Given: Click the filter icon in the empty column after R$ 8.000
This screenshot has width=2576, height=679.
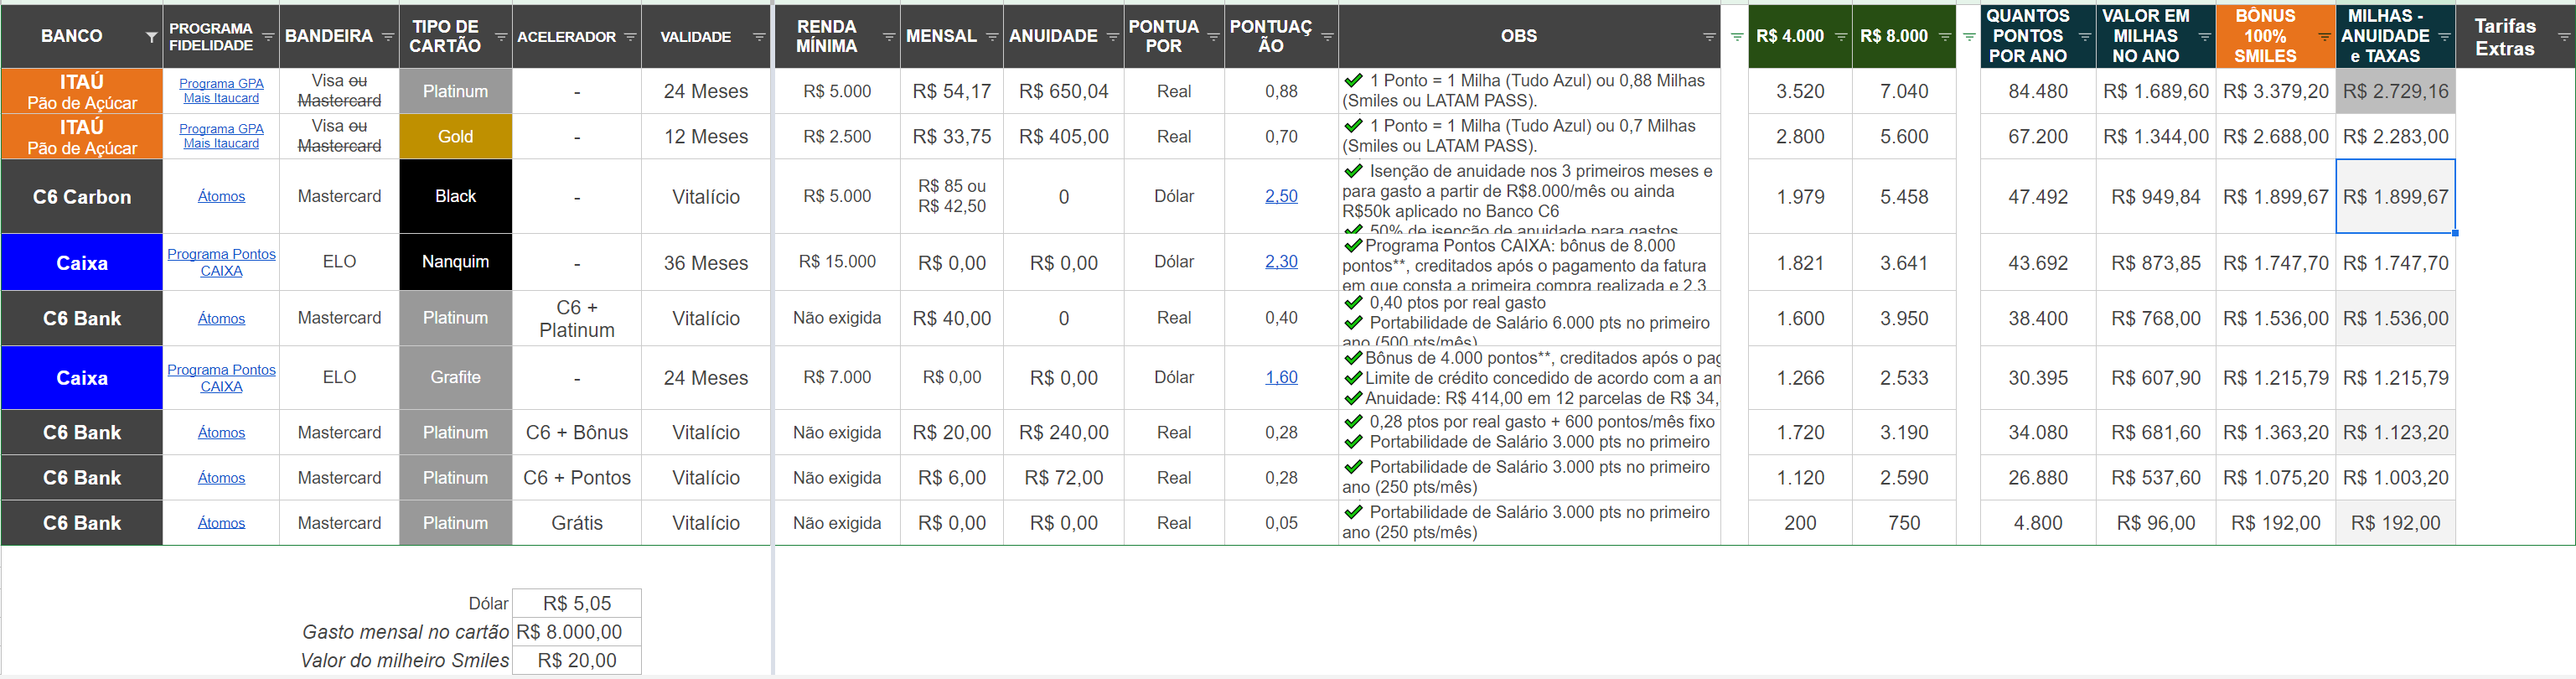Looking at the screenshot, I should (1969, 37).
